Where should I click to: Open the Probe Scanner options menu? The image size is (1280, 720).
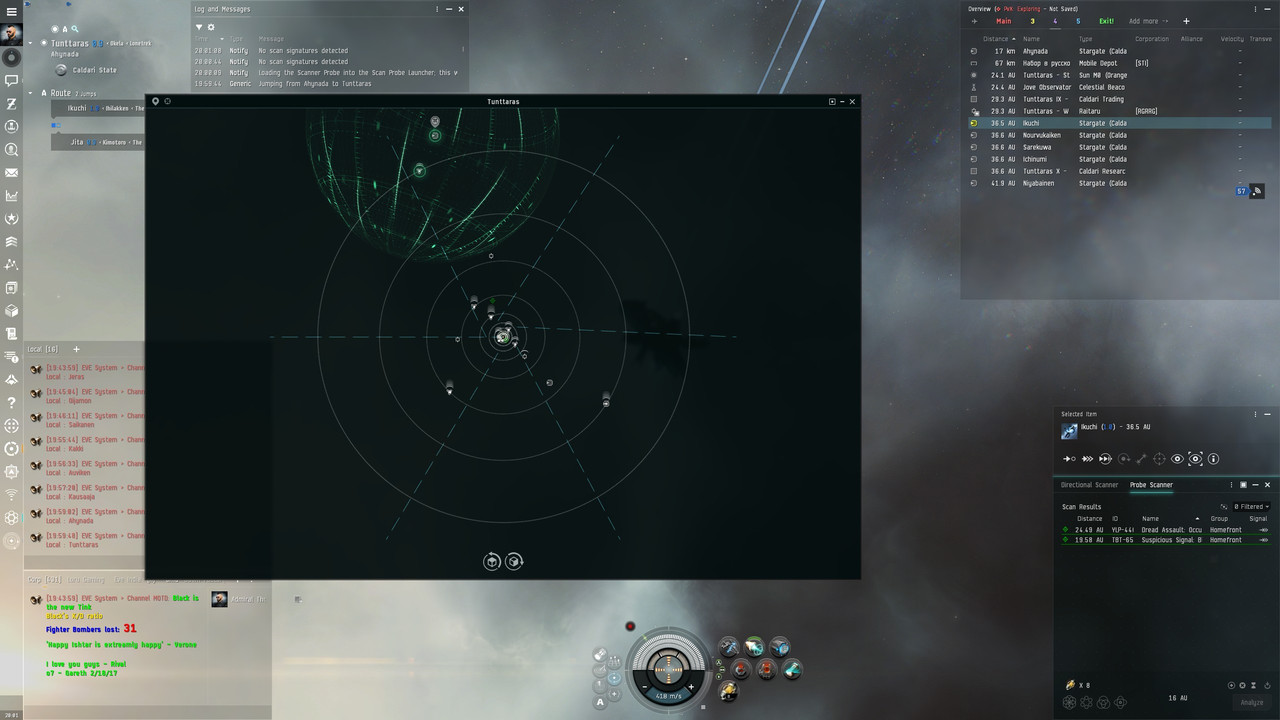1230,485
